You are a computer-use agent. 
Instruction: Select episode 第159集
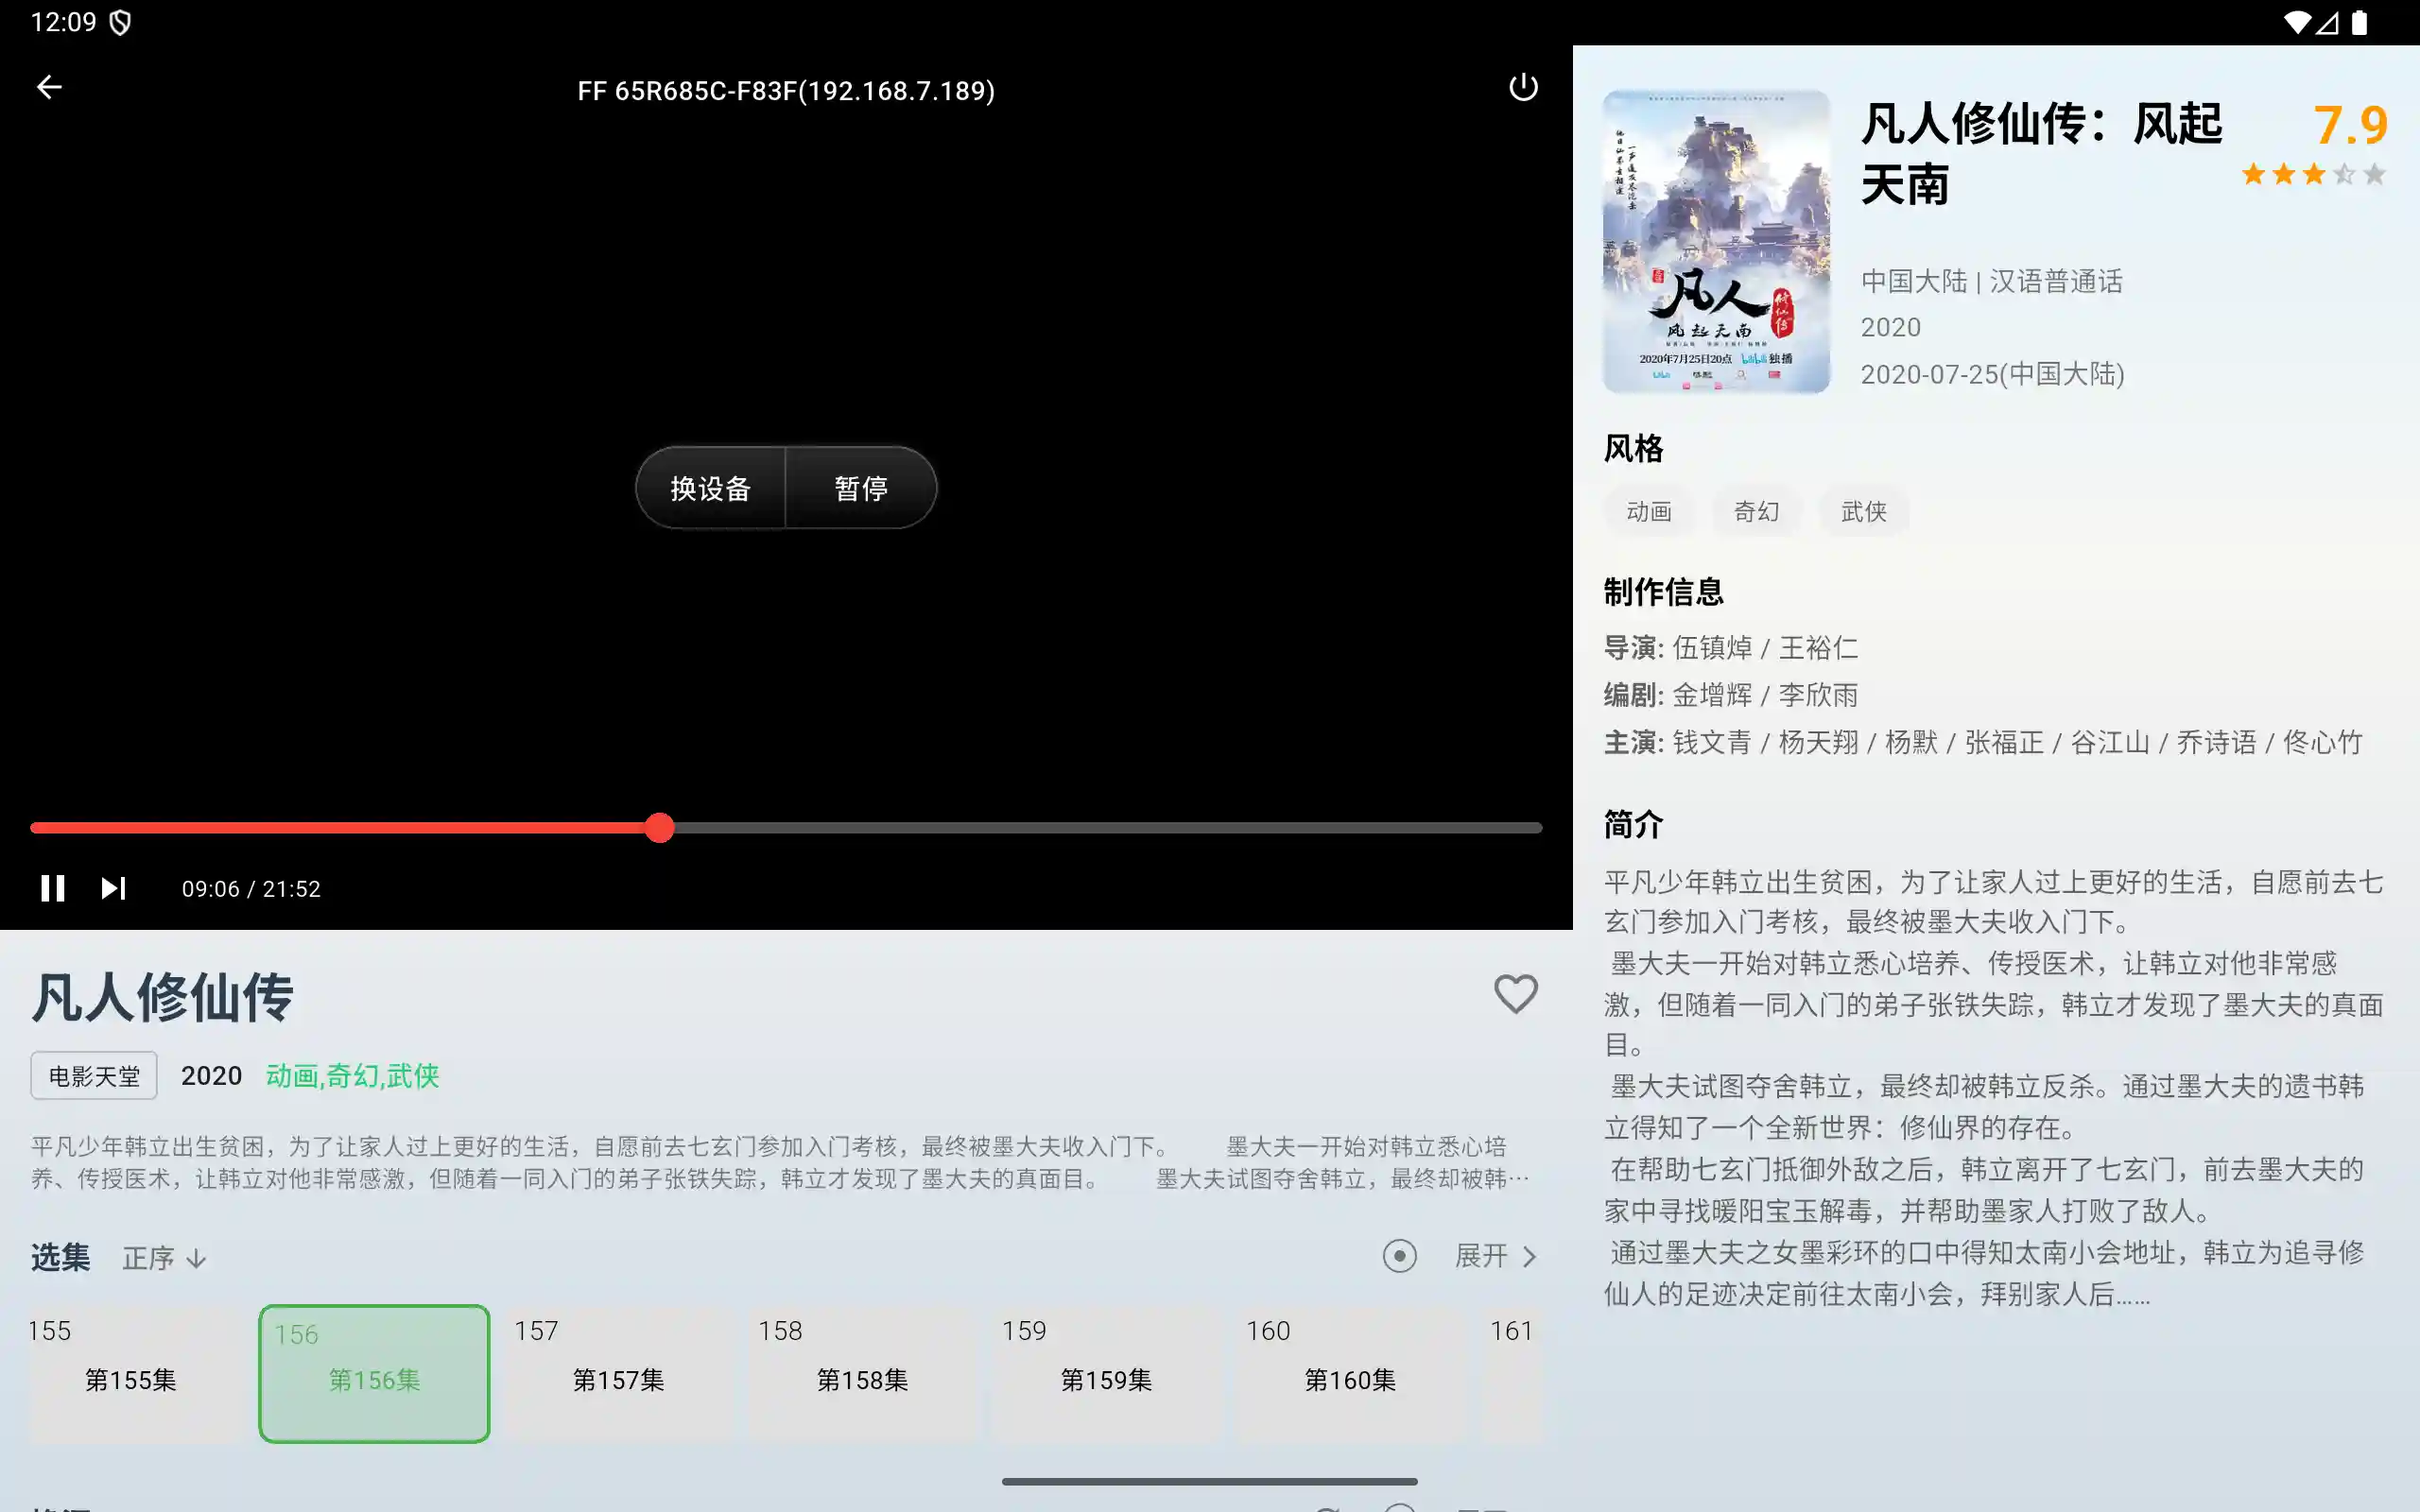pyautogui.click(x=1107, y=1373)
